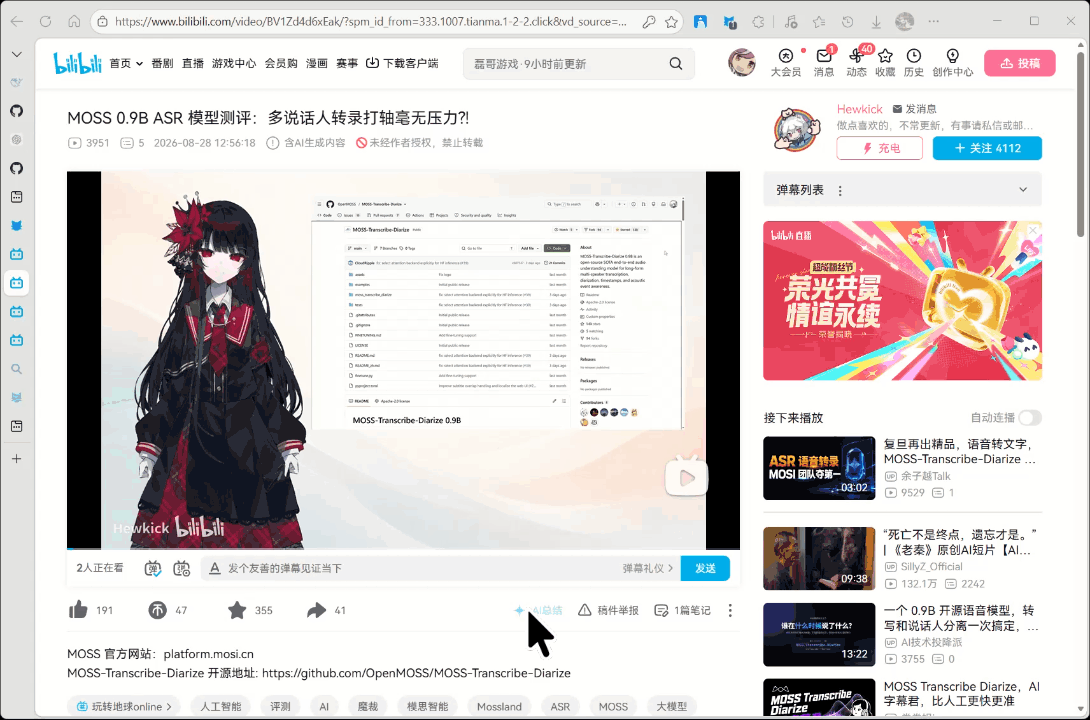Image resolution: width=1090 pixels, height=720 pixels.
Task: Open 1篇笔记 notes button
Action: click(683, 610)
